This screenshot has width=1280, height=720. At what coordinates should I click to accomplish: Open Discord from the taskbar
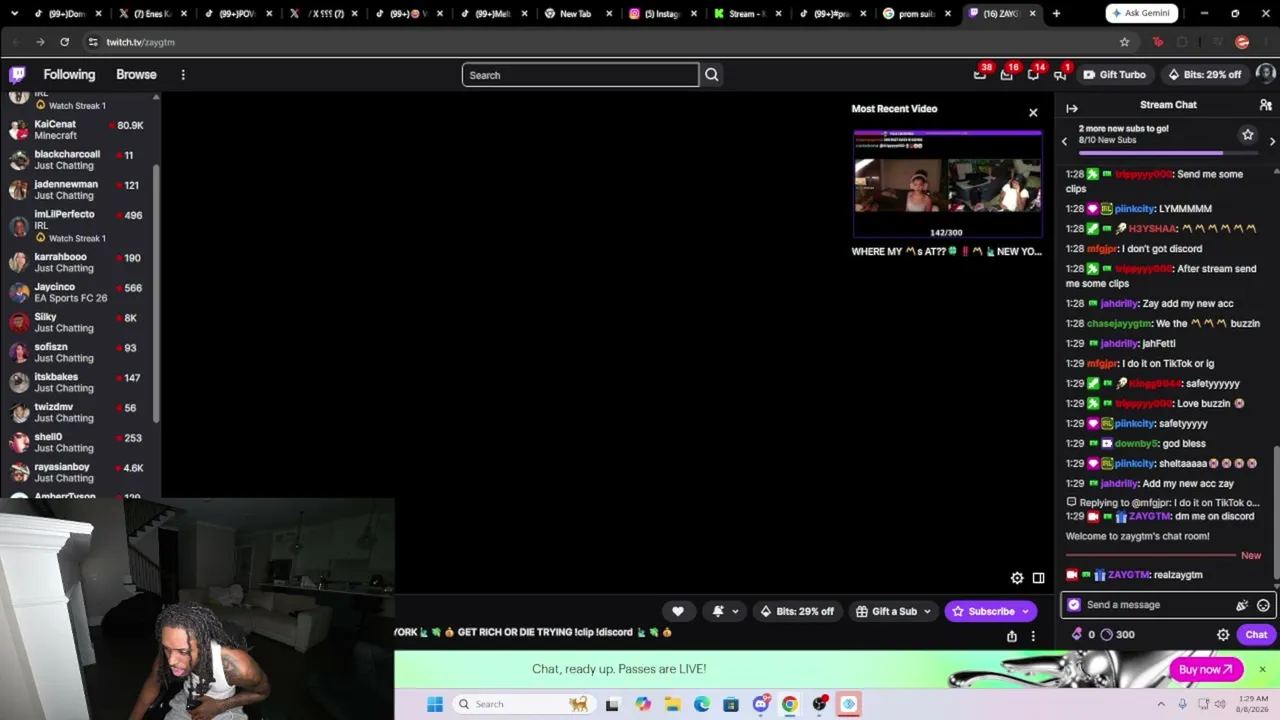point(761,704)
